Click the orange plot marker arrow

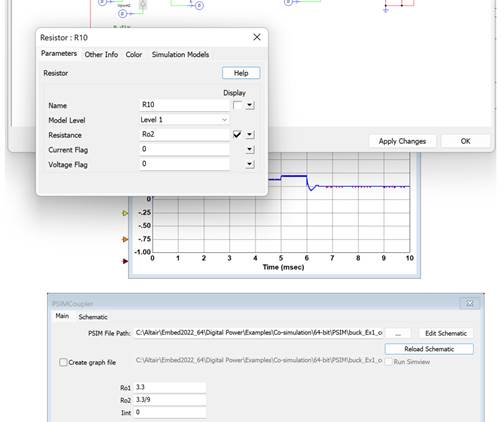click(x=125, y=239)
